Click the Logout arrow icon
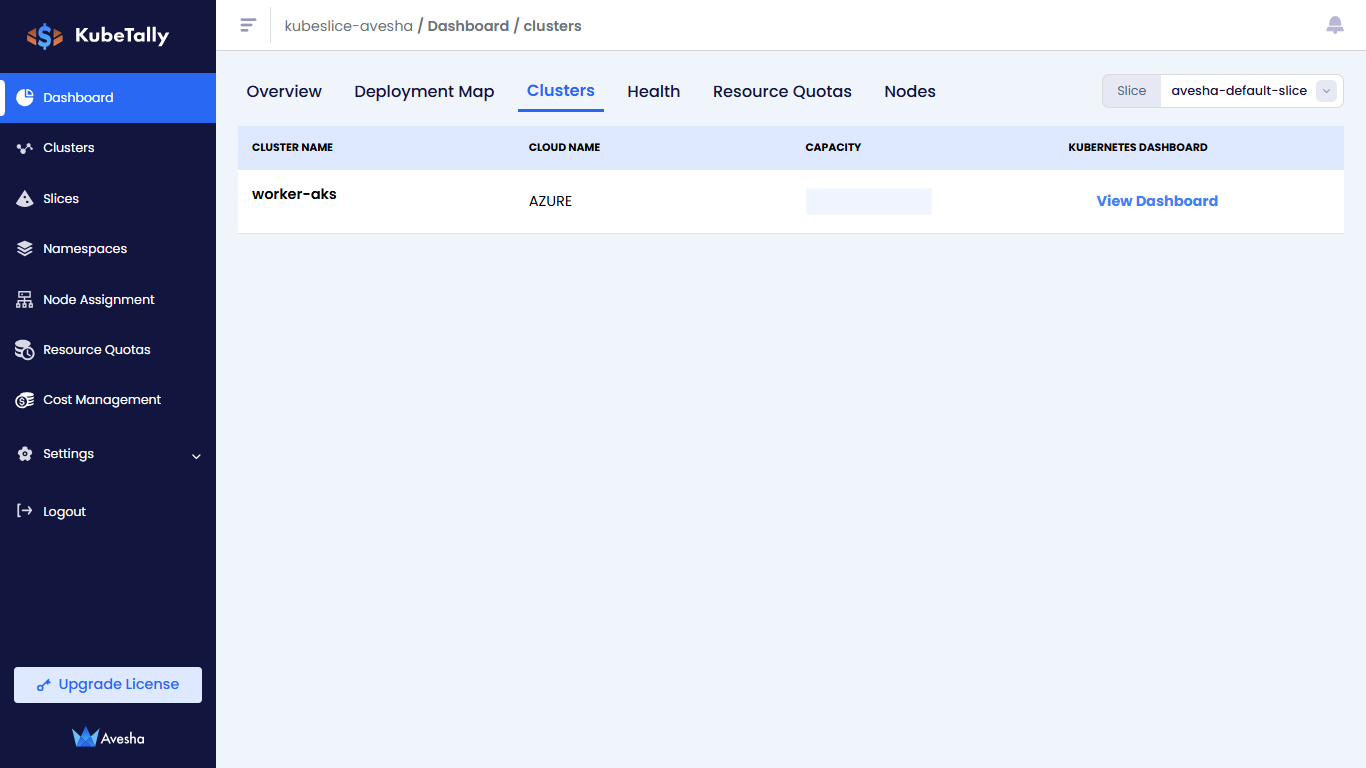The width and height of the screenshot is (1366, 768). pos(25,511)
